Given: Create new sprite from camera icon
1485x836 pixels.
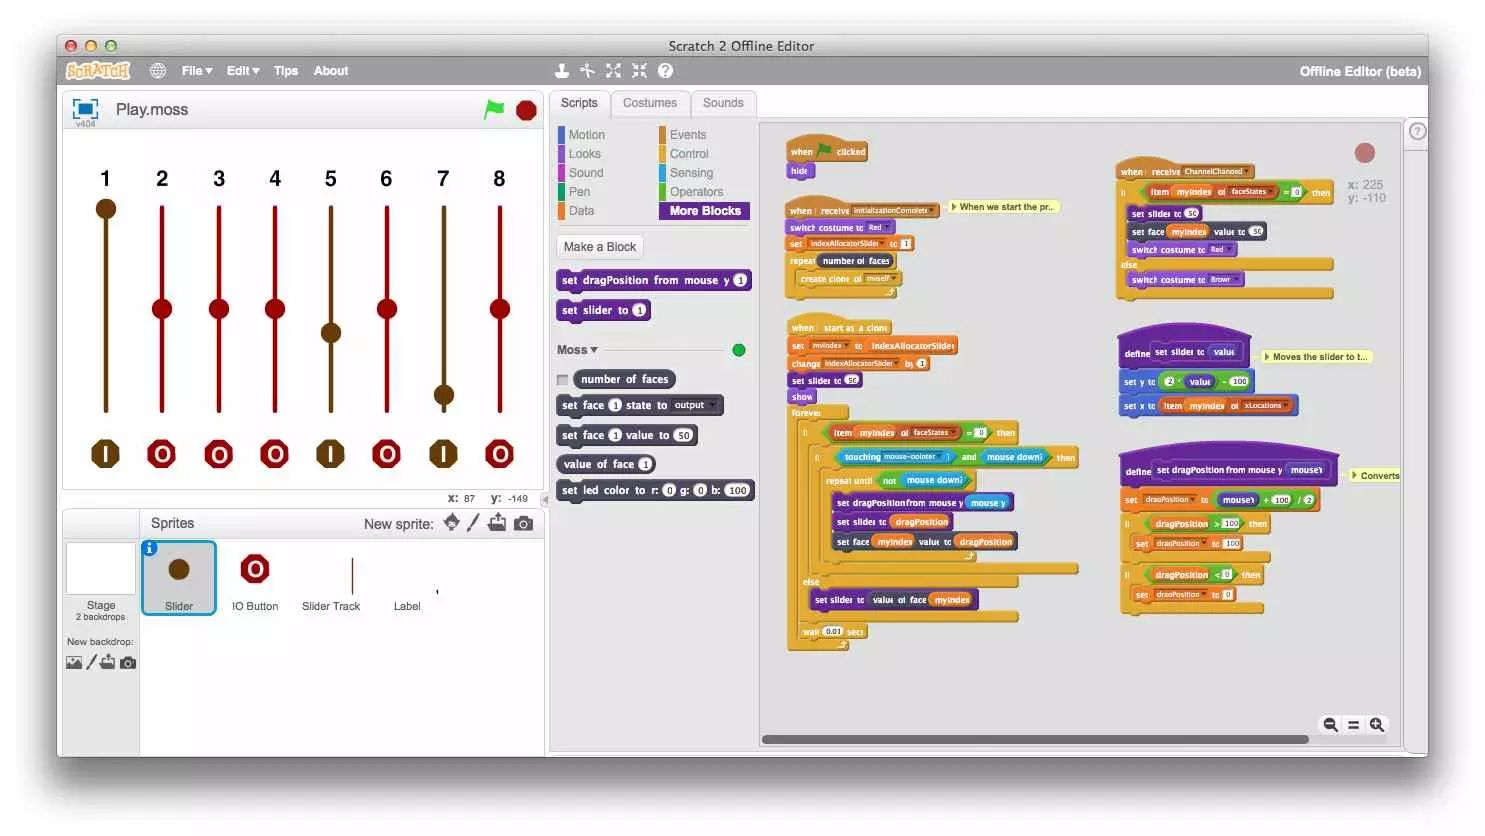Looking at the screenshot, I should pyautogui.click(x=523, y=523).
